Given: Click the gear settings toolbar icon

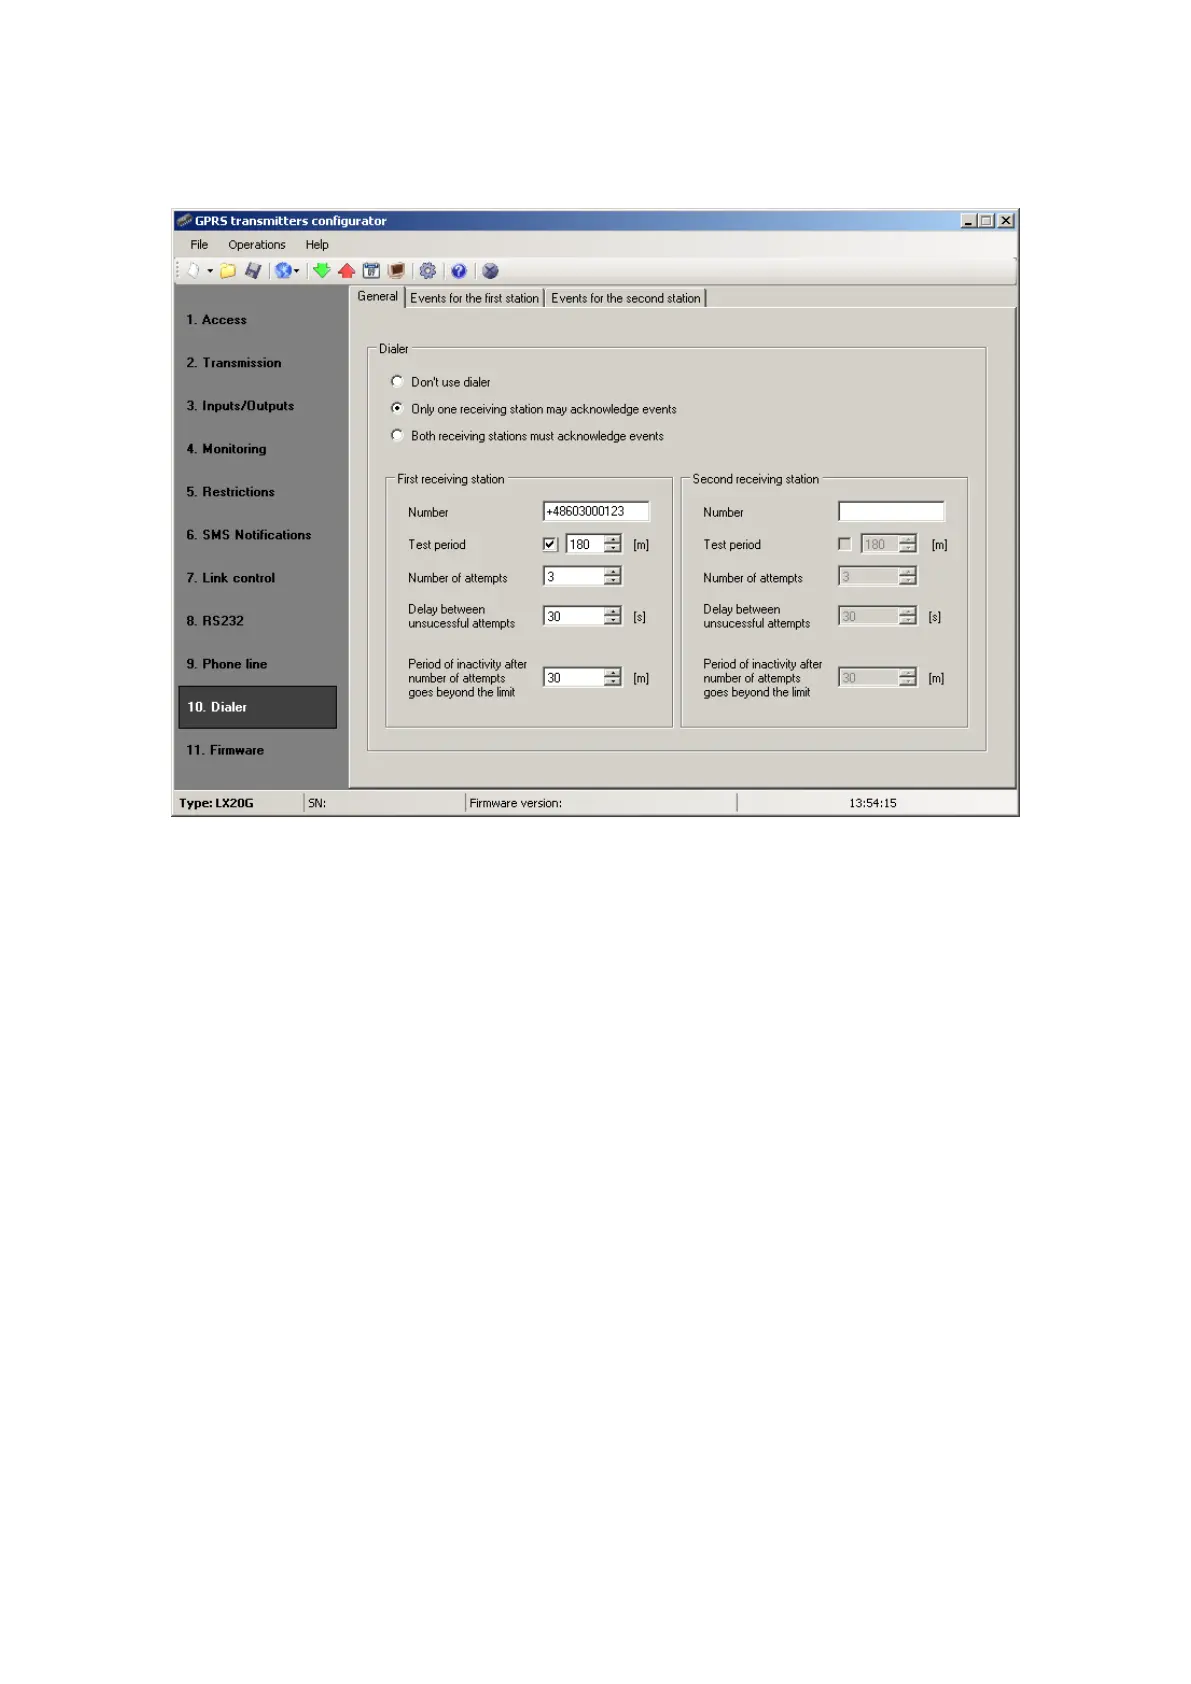Looking at the screenshot, I should [x=428, y=271].
